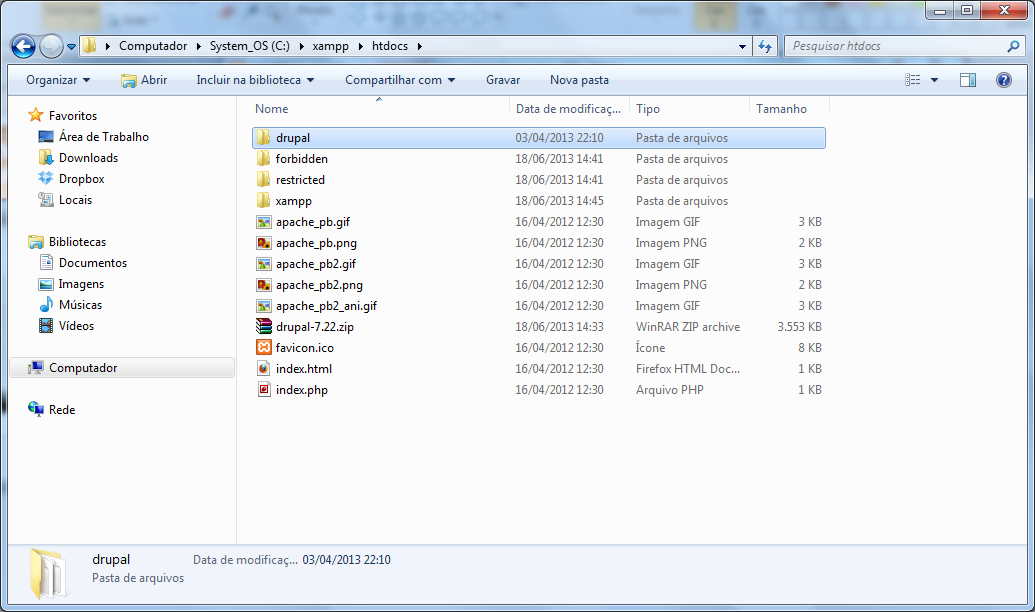The height and width of the screenshot is (612, 1035).
Task: Open Downloads in the sidebar
Action: click(88, 158)
